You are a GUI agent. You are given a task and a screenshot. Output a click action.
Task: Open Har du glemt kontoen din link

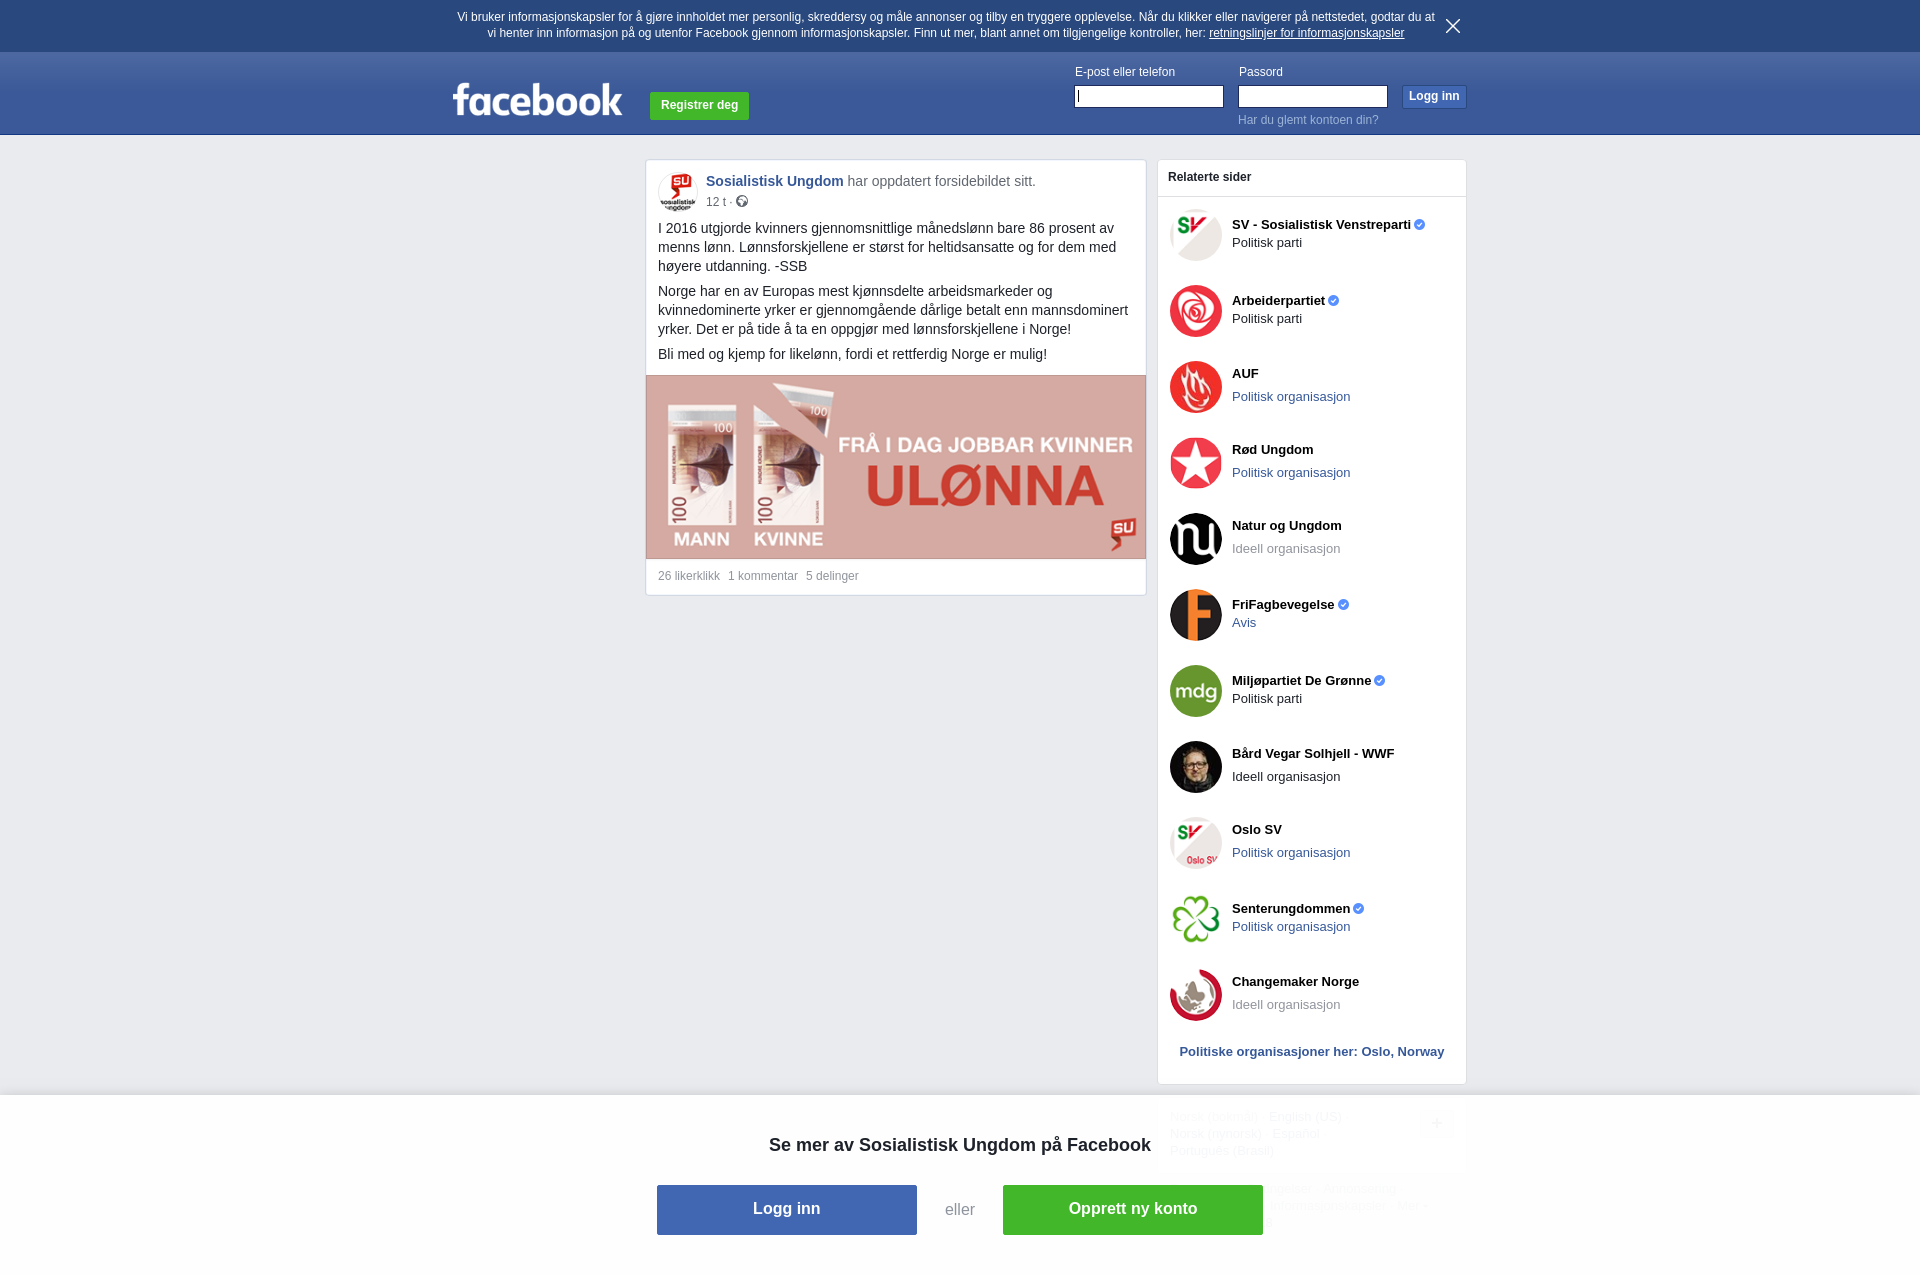pyautogui.click(x=1308, y=120)
